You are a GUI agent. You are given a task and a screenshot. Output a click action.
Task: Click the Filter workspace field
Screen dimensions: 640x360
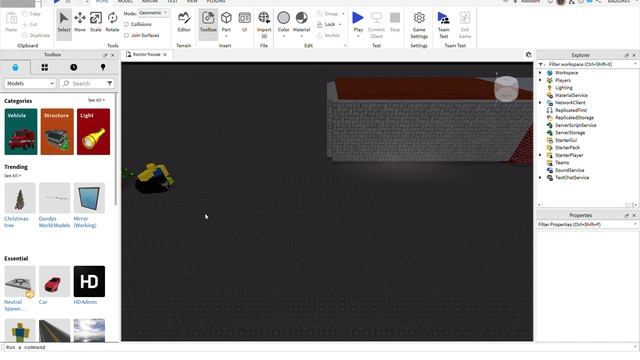coord(588,64)
